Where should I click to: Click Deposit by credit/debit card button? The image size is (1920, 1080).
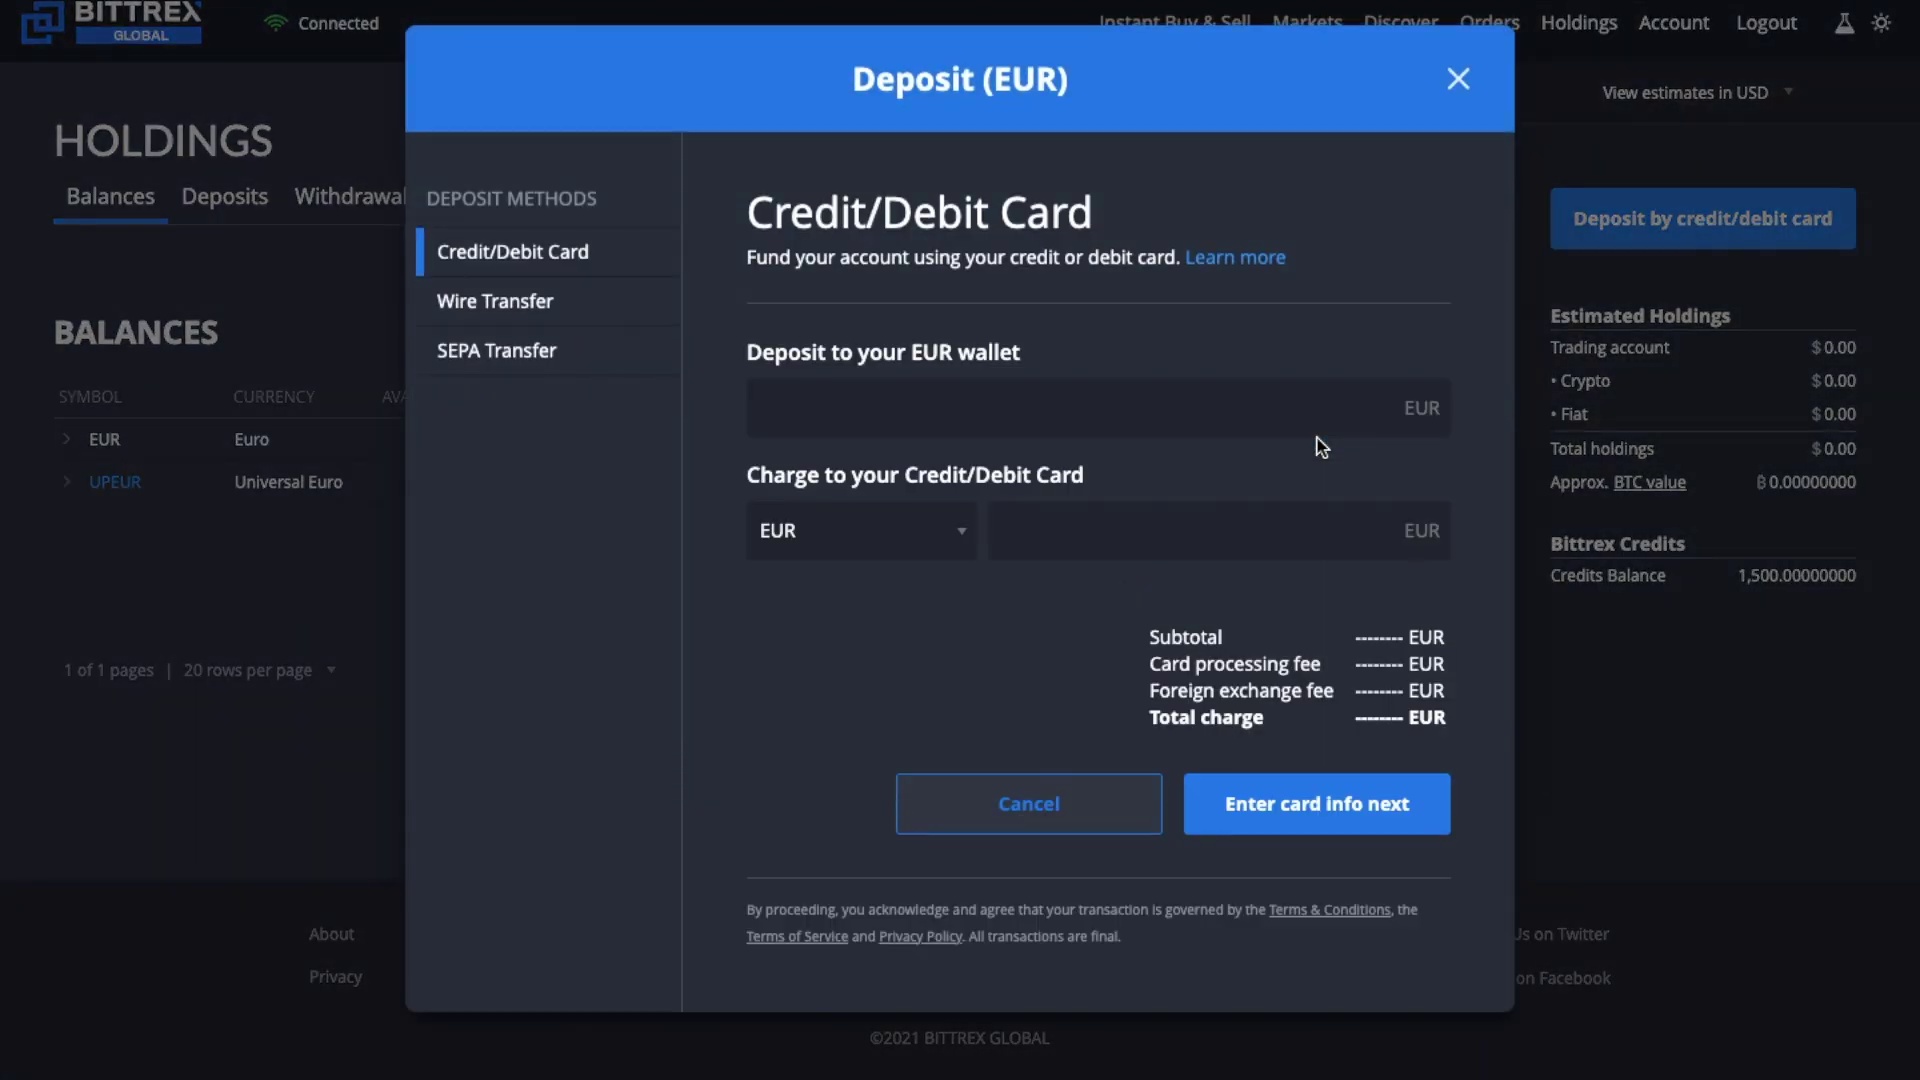[x=1702, y=218]
